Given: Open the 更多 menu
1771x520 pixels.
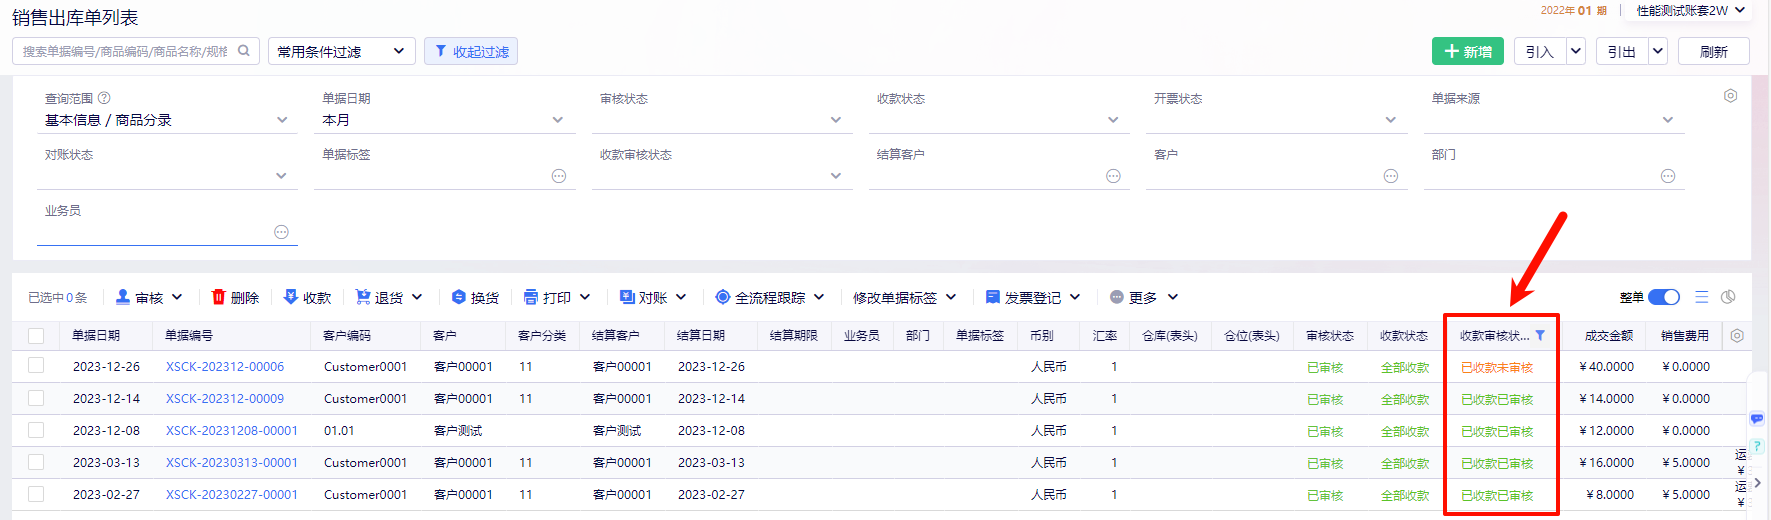Looking at the screenshot, I should tap(1144, 297).
